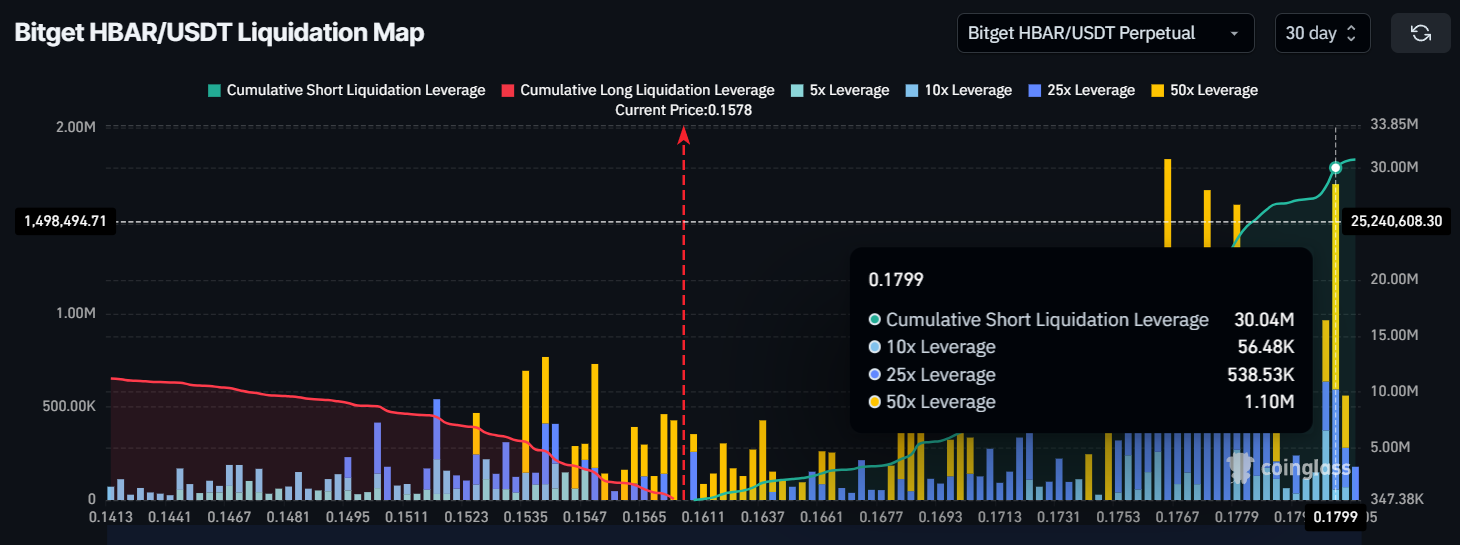Click the 0.1467 x-axis label
This screenshot has width=1460, height=545.
click(x=230, y=517)
